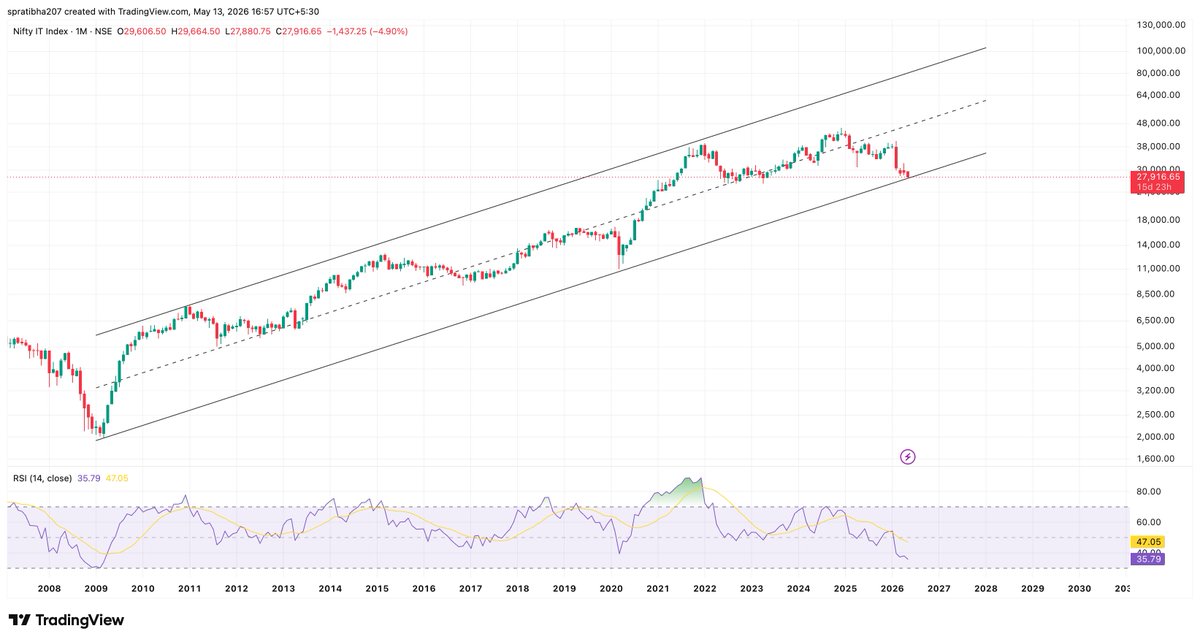The height and width of the screenshot is (642, 1200).
Task: Click the low value L27,880.75
Action: pyautogui.click(x=249, y=32)
